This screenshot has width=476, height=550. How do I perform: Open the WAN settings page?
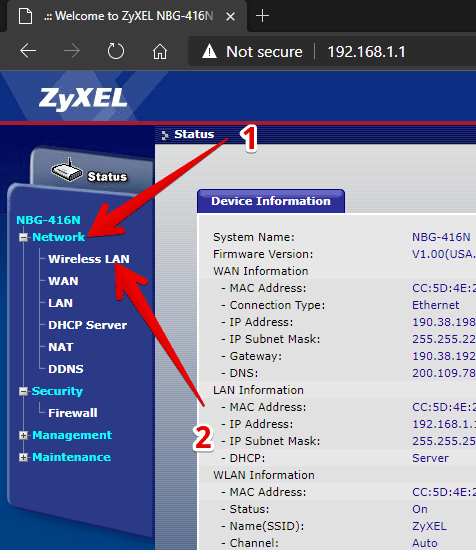[63, 281]
